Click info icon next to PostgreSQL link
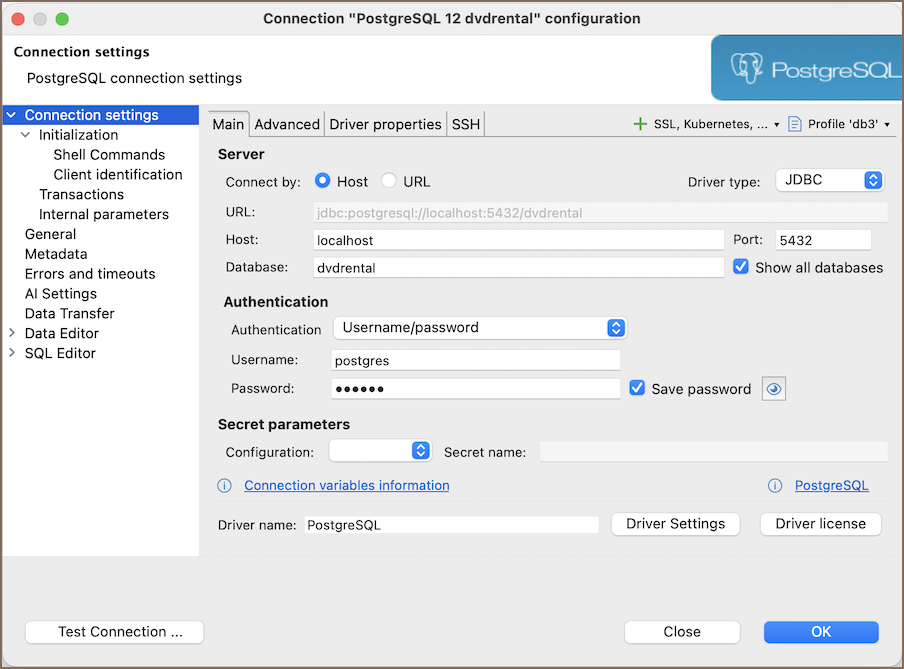The width and height of the screenshot is (904, 669). tap(775, 485)
